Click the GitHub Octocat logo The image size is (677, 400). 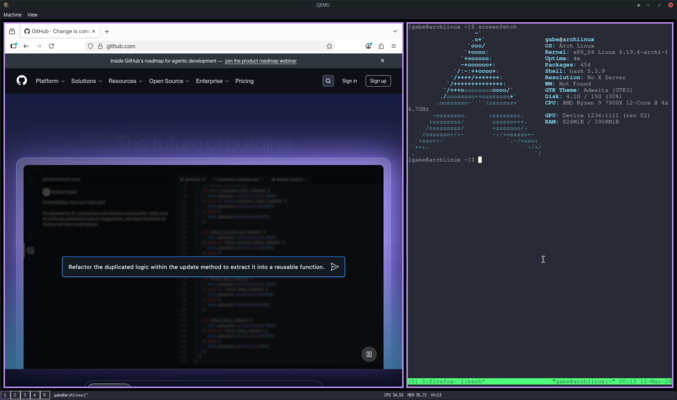pyautogui.click(x=22, y=80)
